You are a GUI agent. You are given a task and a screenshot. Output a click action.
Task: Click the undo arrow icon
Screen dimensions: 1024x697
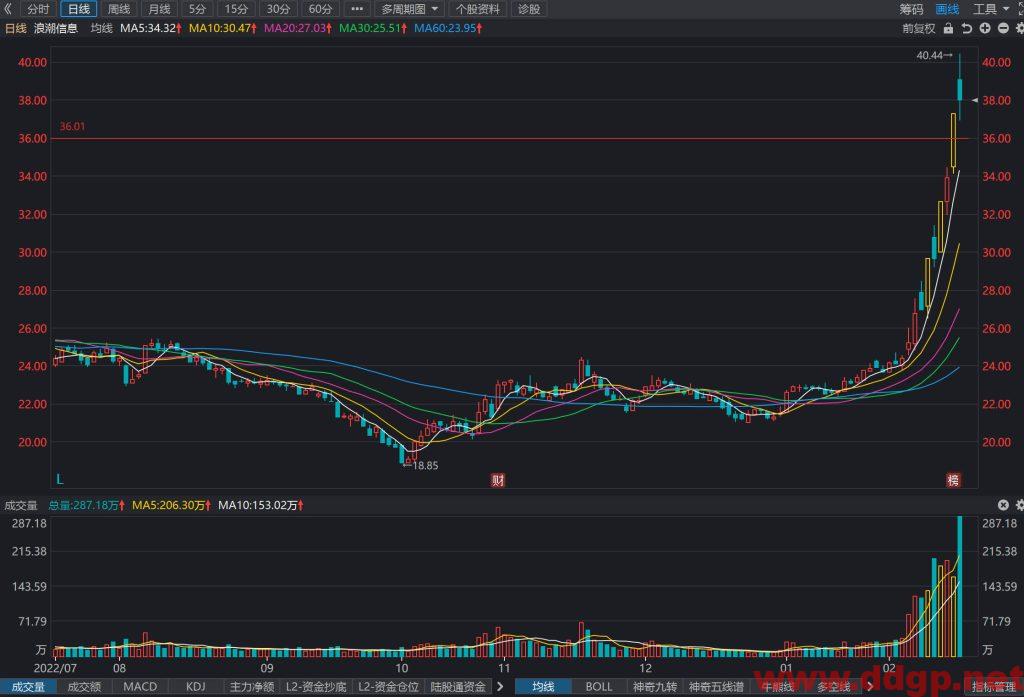(x=967, y=29)
